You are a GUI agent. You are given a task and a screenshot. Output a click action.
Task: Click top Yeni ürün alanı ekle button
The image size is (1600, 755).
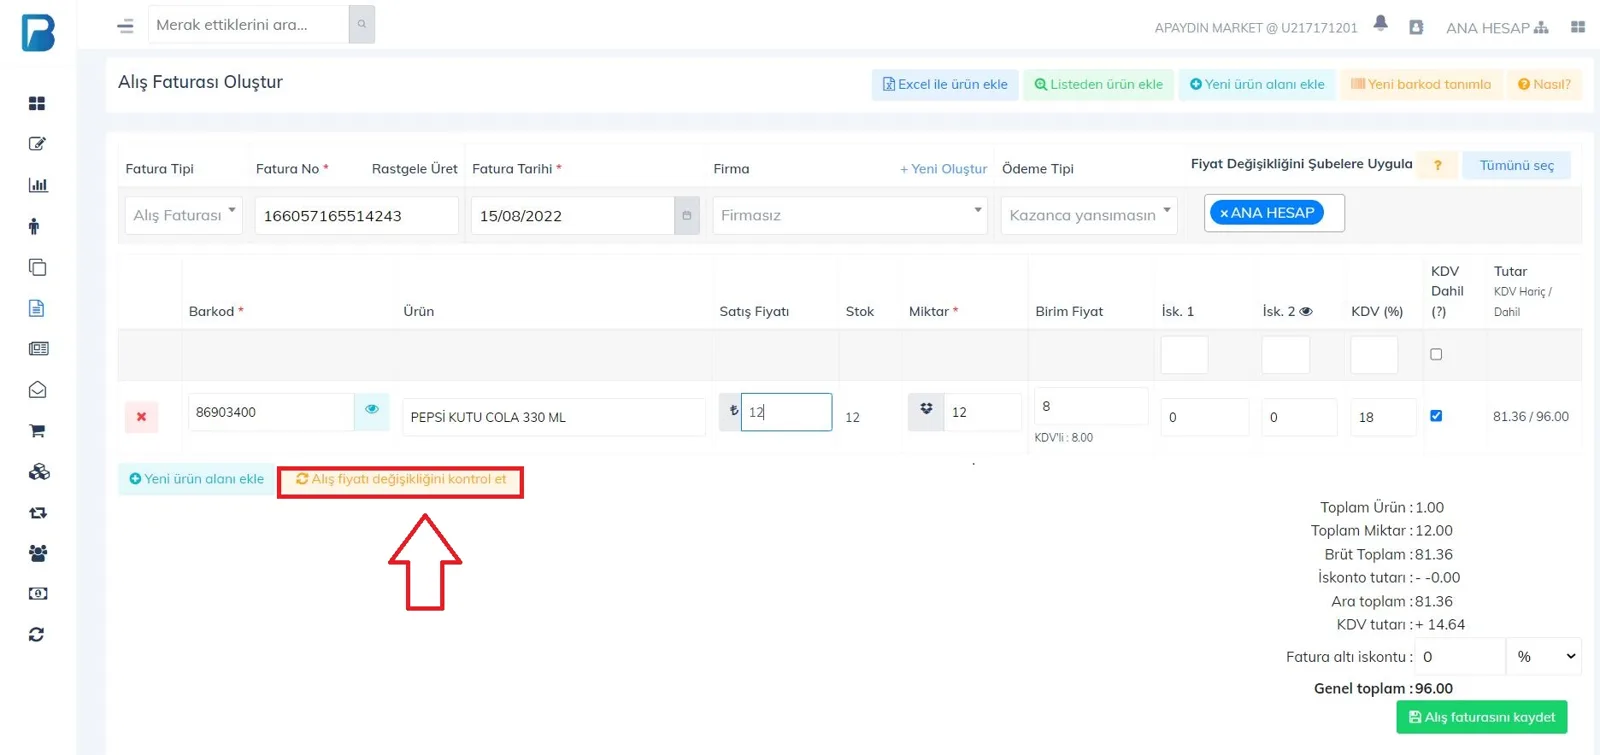1257,84
